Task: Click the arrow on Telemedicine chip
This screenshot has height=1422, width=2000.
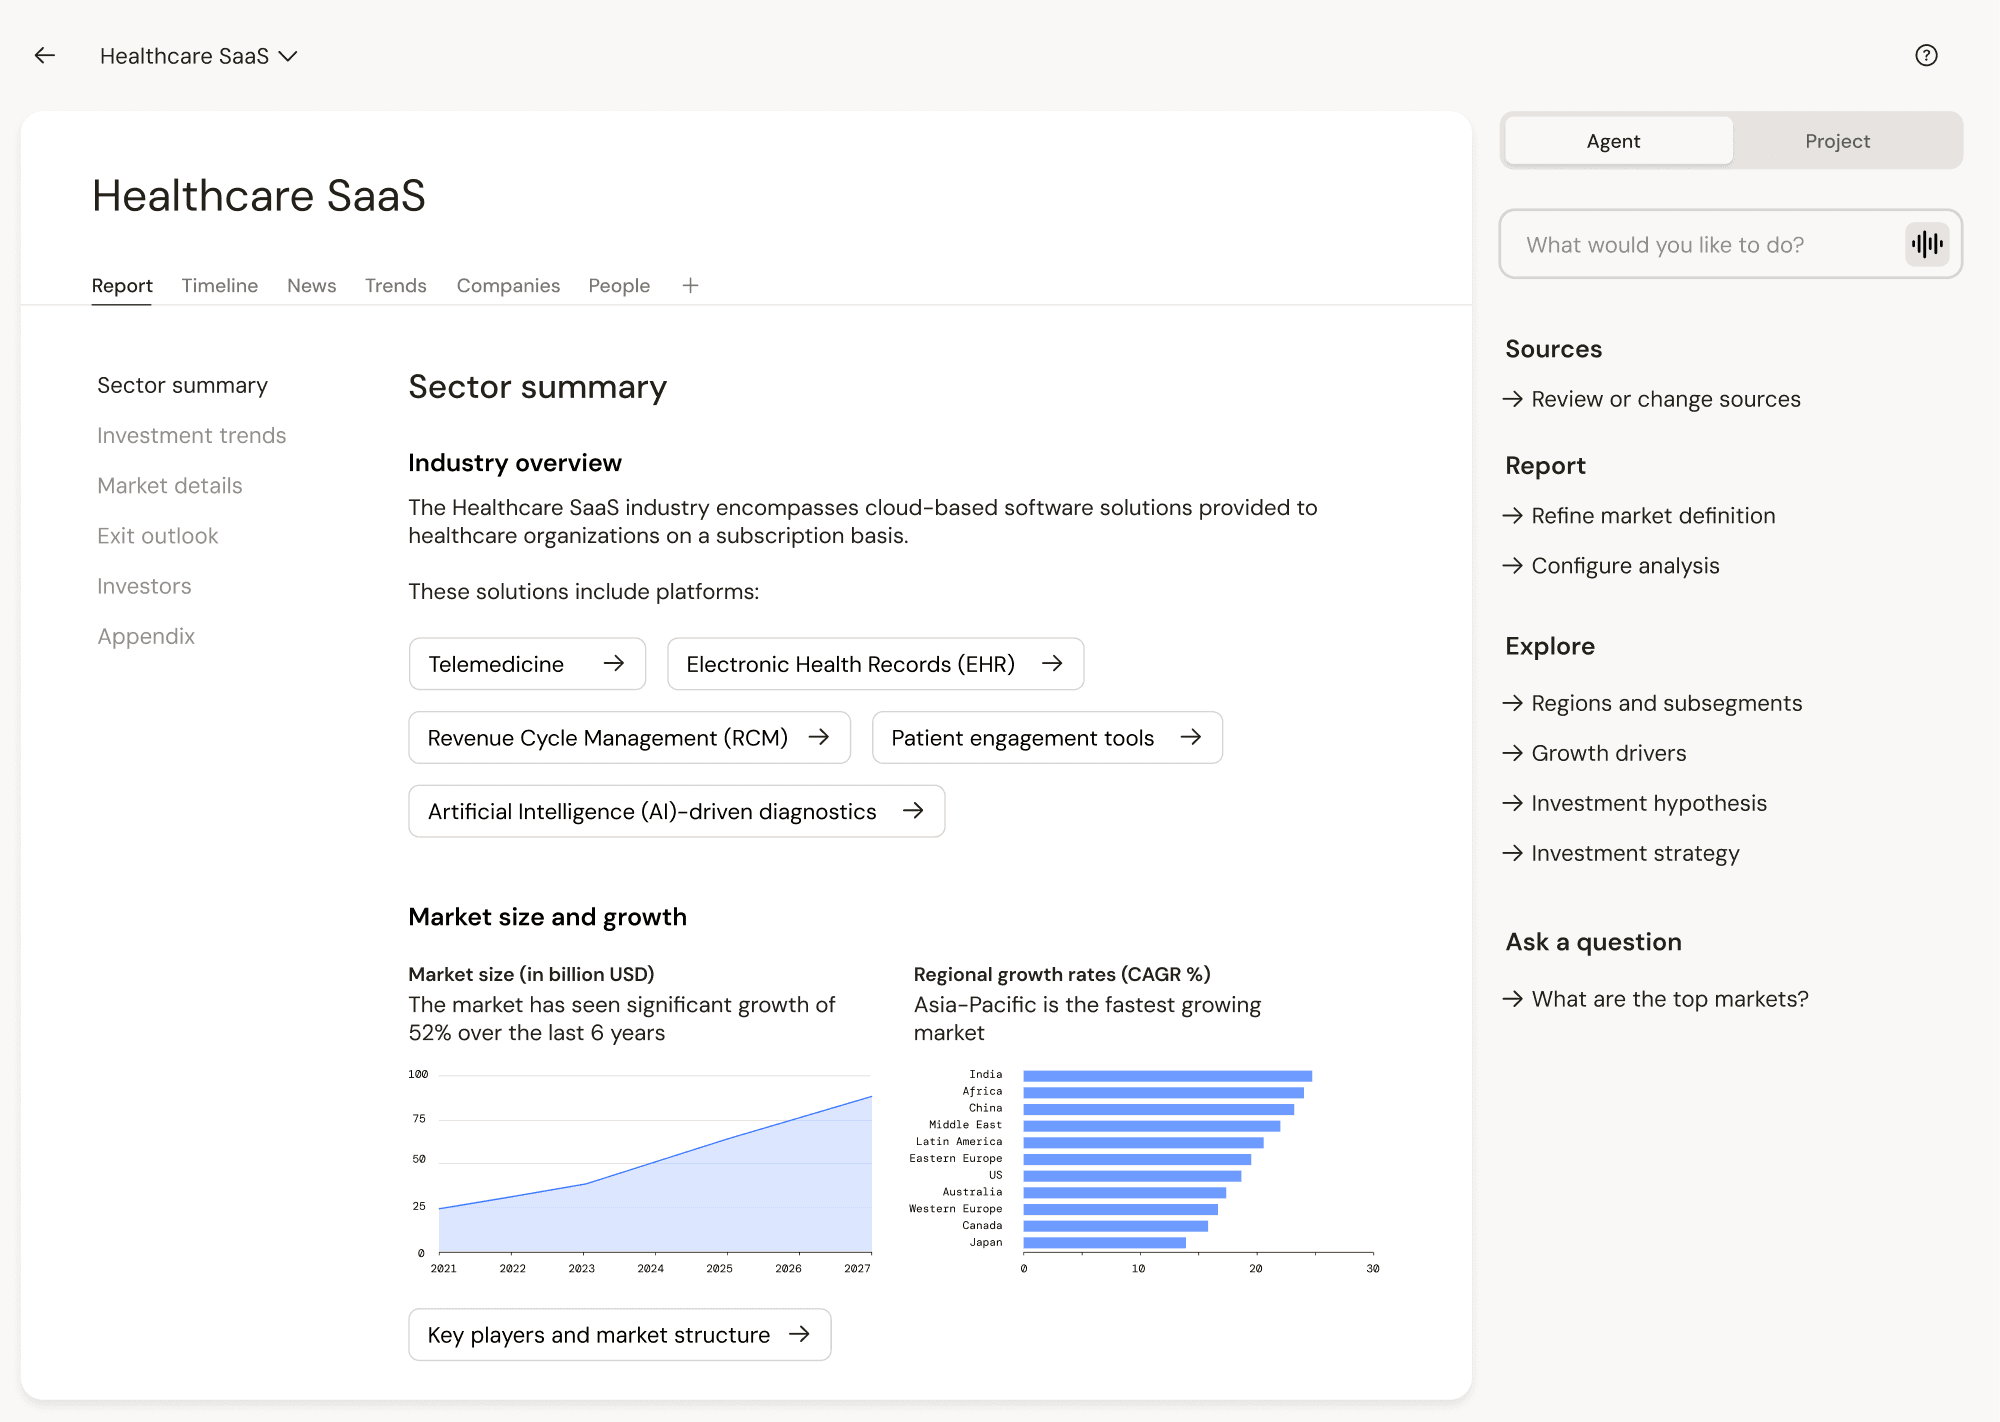Action: coord(614,663)
